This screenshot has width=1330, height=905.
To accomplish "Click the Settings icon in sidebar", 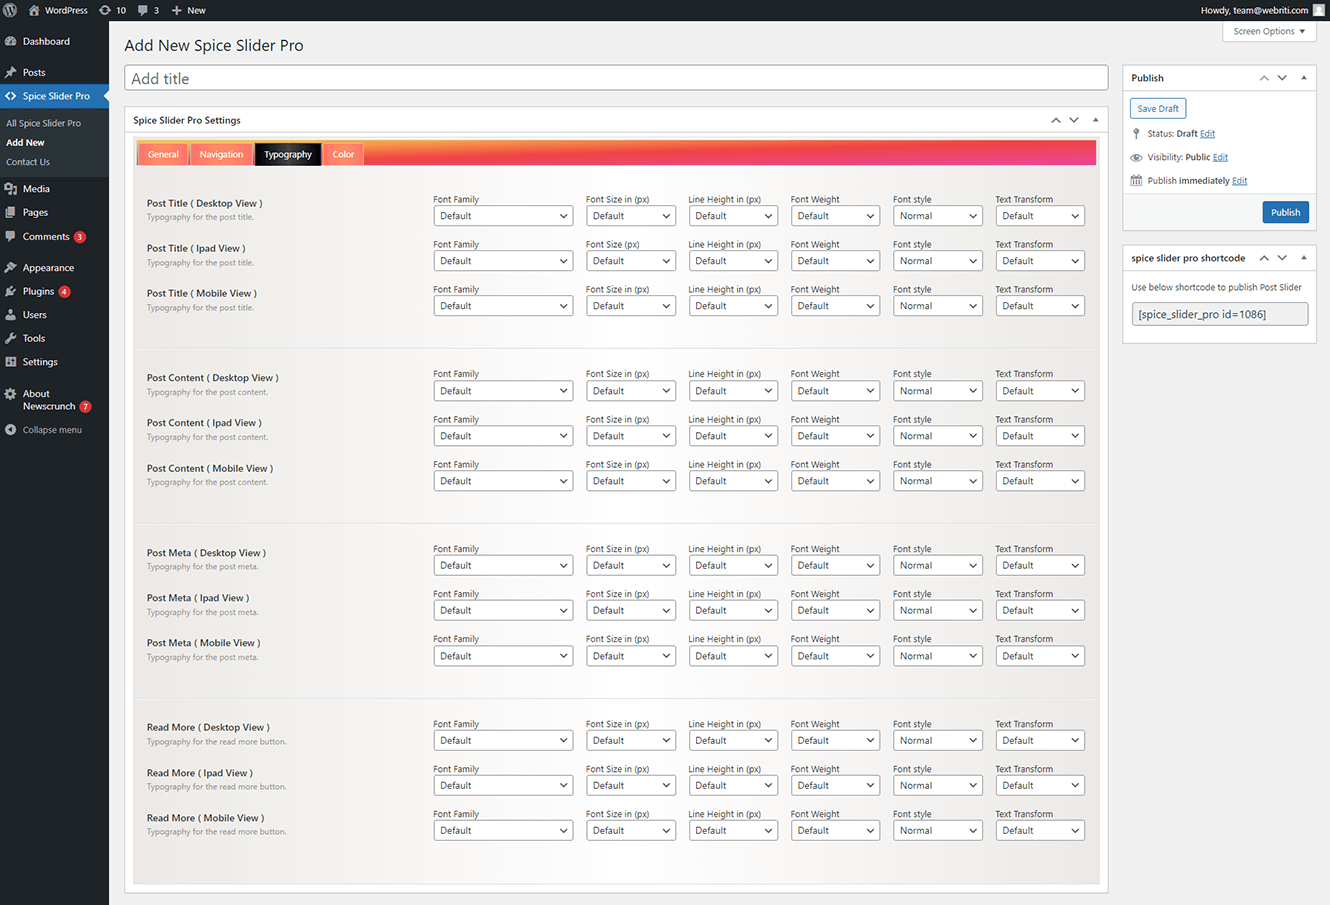I will (11, 361).
